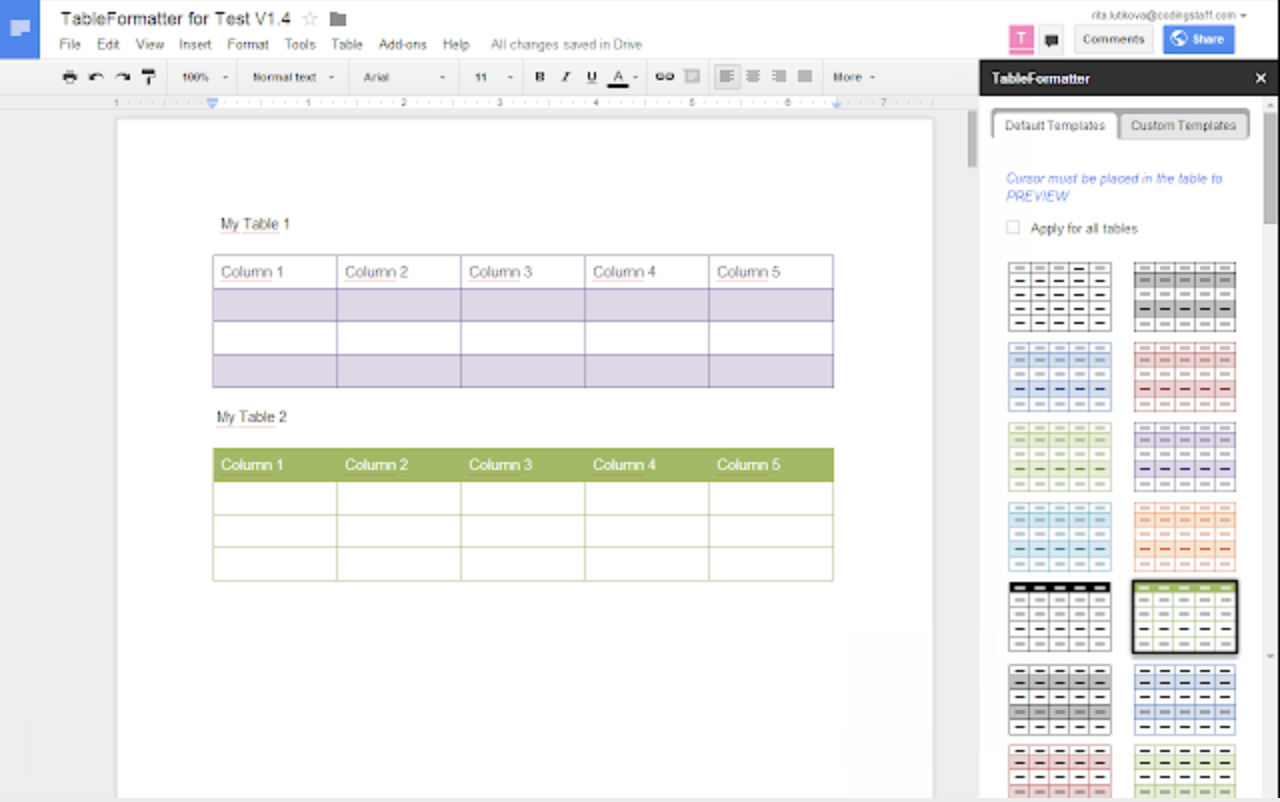Select center alignment
Screen dimensions: 1280x802
(x=753, y=77)
